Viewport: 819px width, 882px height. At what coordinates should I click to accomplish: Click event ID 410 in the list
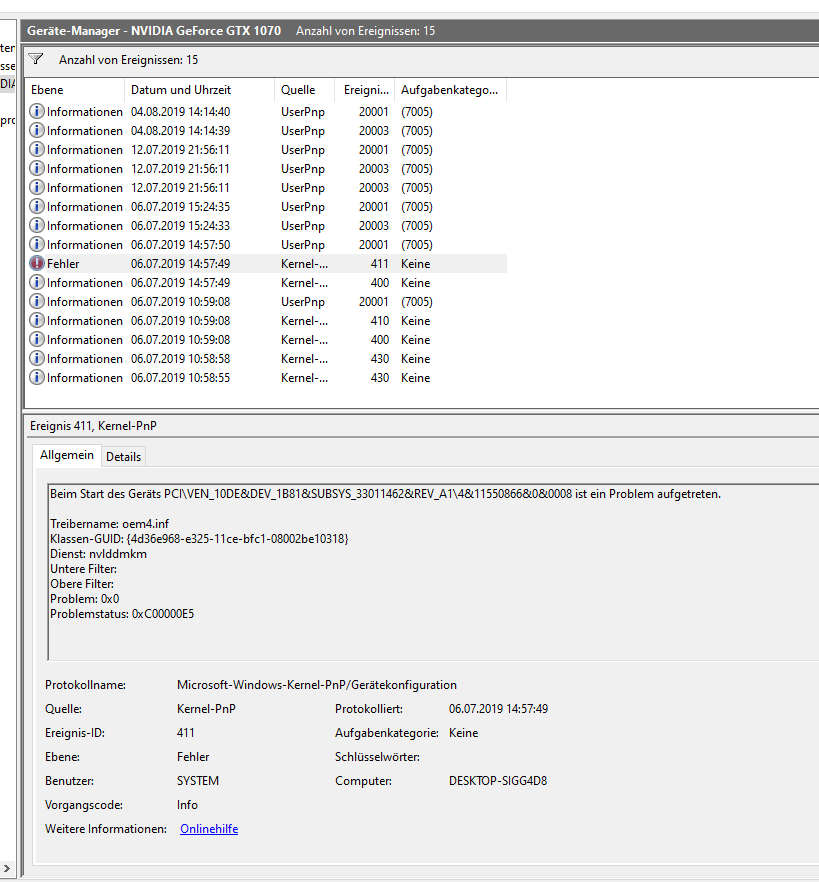(x=380, y=321)
